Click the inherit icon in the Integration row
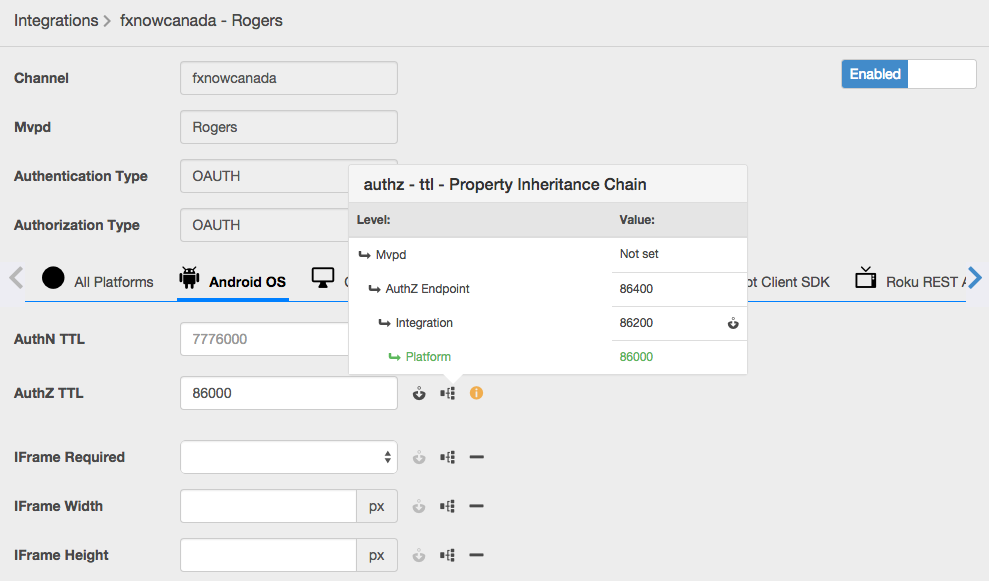 (733, 323)
